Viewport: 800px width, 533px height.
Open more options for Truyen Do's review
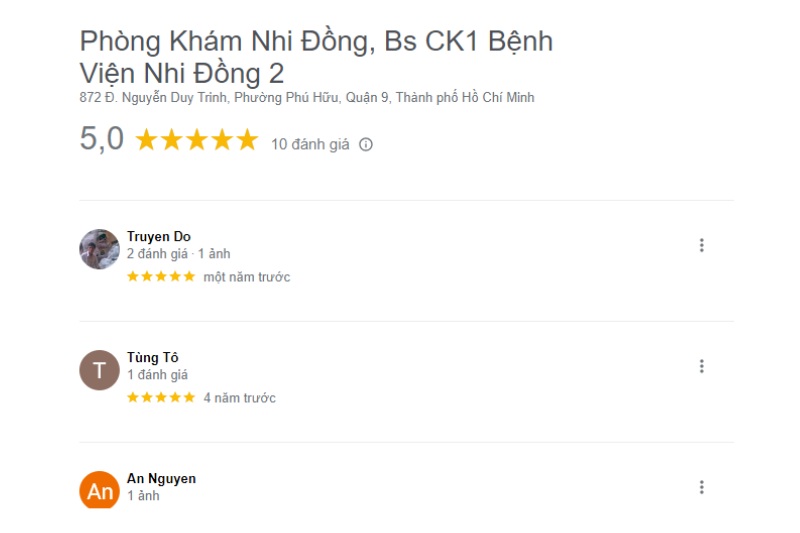(x=701, y=245)
